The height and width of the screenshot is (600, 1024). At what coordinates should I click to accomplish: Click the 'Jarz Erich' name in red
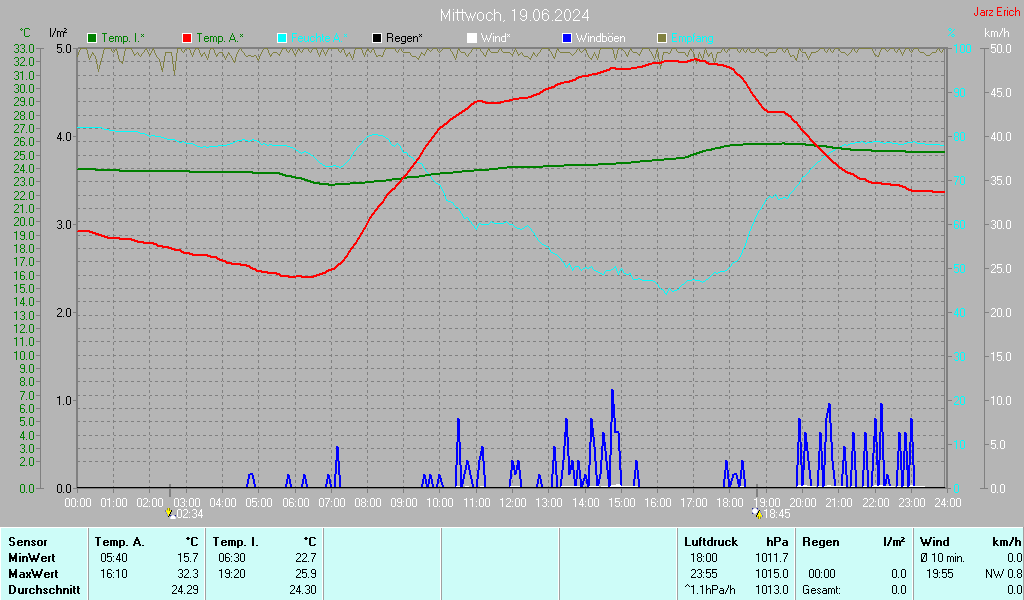[996, 12]
